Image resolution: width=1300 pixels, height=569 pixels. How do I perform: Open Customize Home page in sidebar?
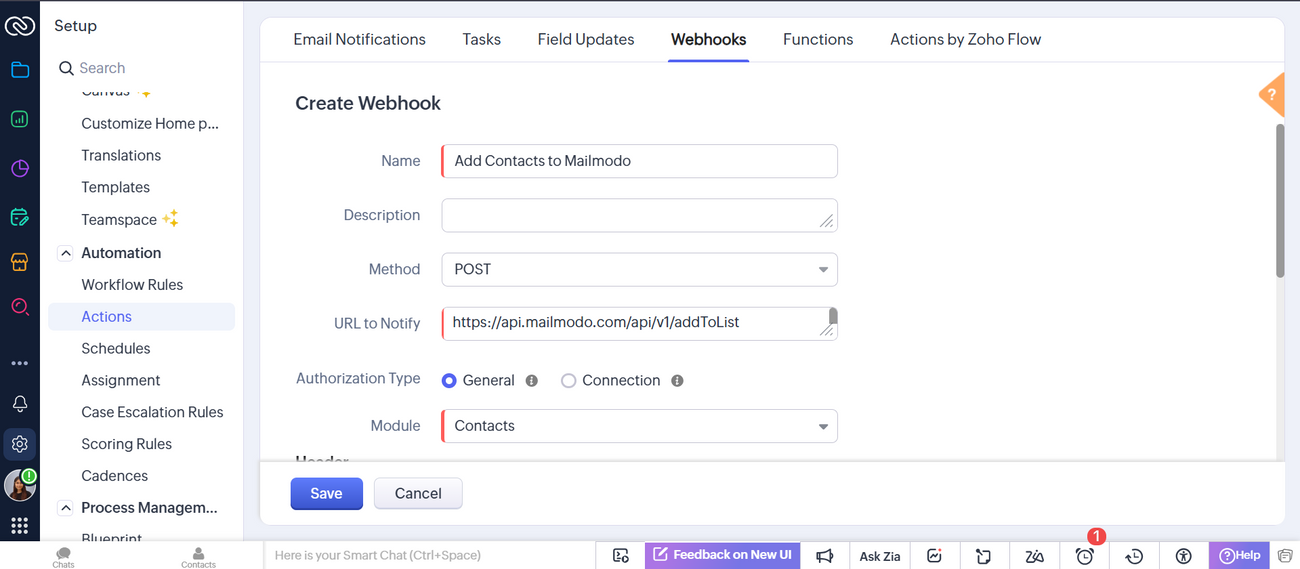click(x=150, y=124)
